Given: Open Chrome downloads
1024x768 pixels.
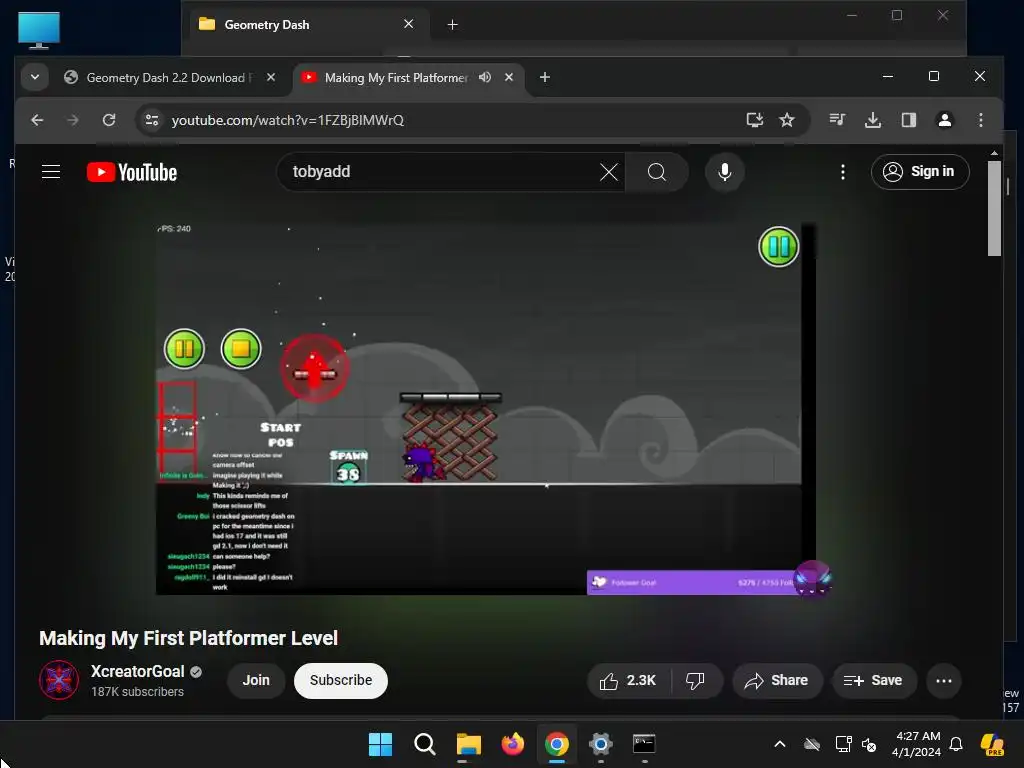Looking at the screenshot, I should (872, 120).
